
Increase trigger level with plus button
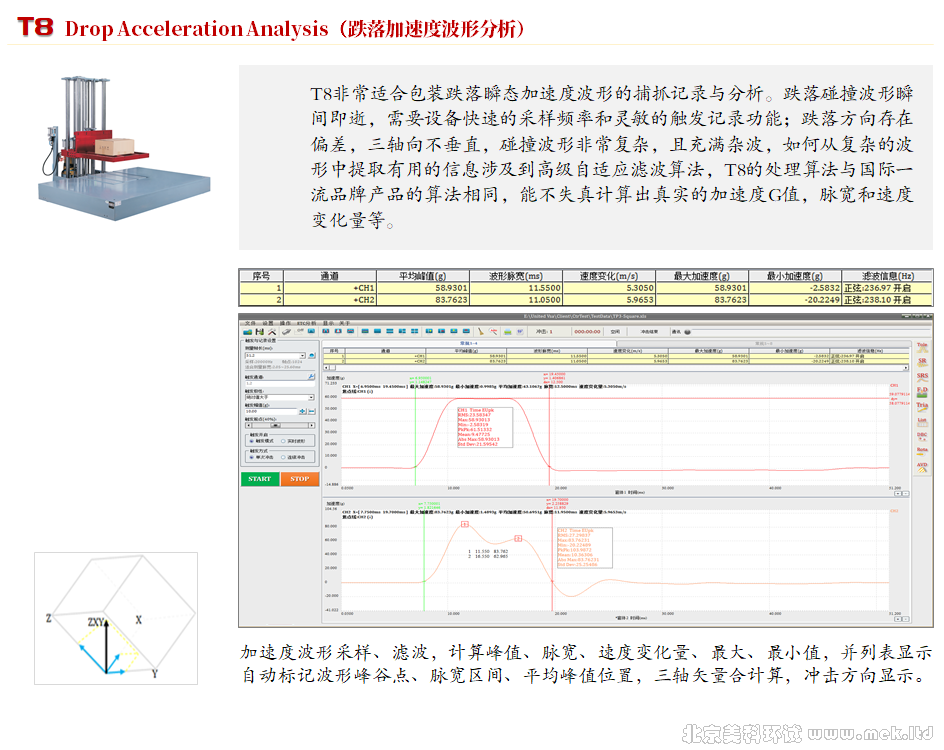pyautogui.click(x=303, y=411)
